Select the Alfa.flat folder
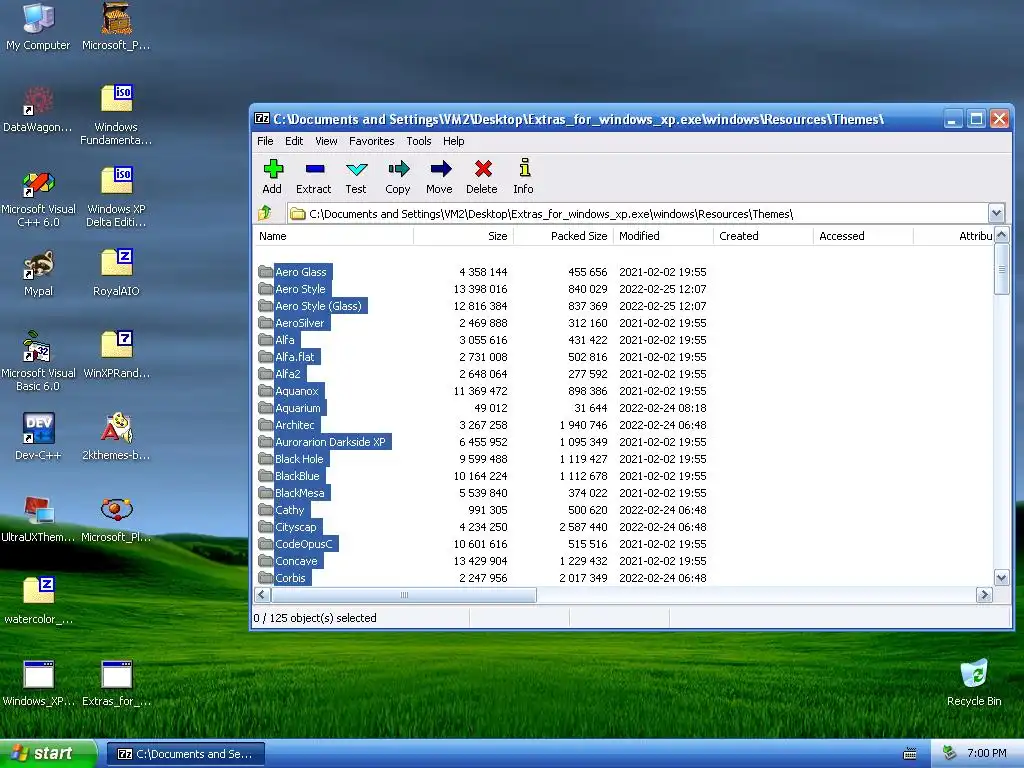Image resolution: width=1024 pixels, height=768 pixels. click(289, 357)
